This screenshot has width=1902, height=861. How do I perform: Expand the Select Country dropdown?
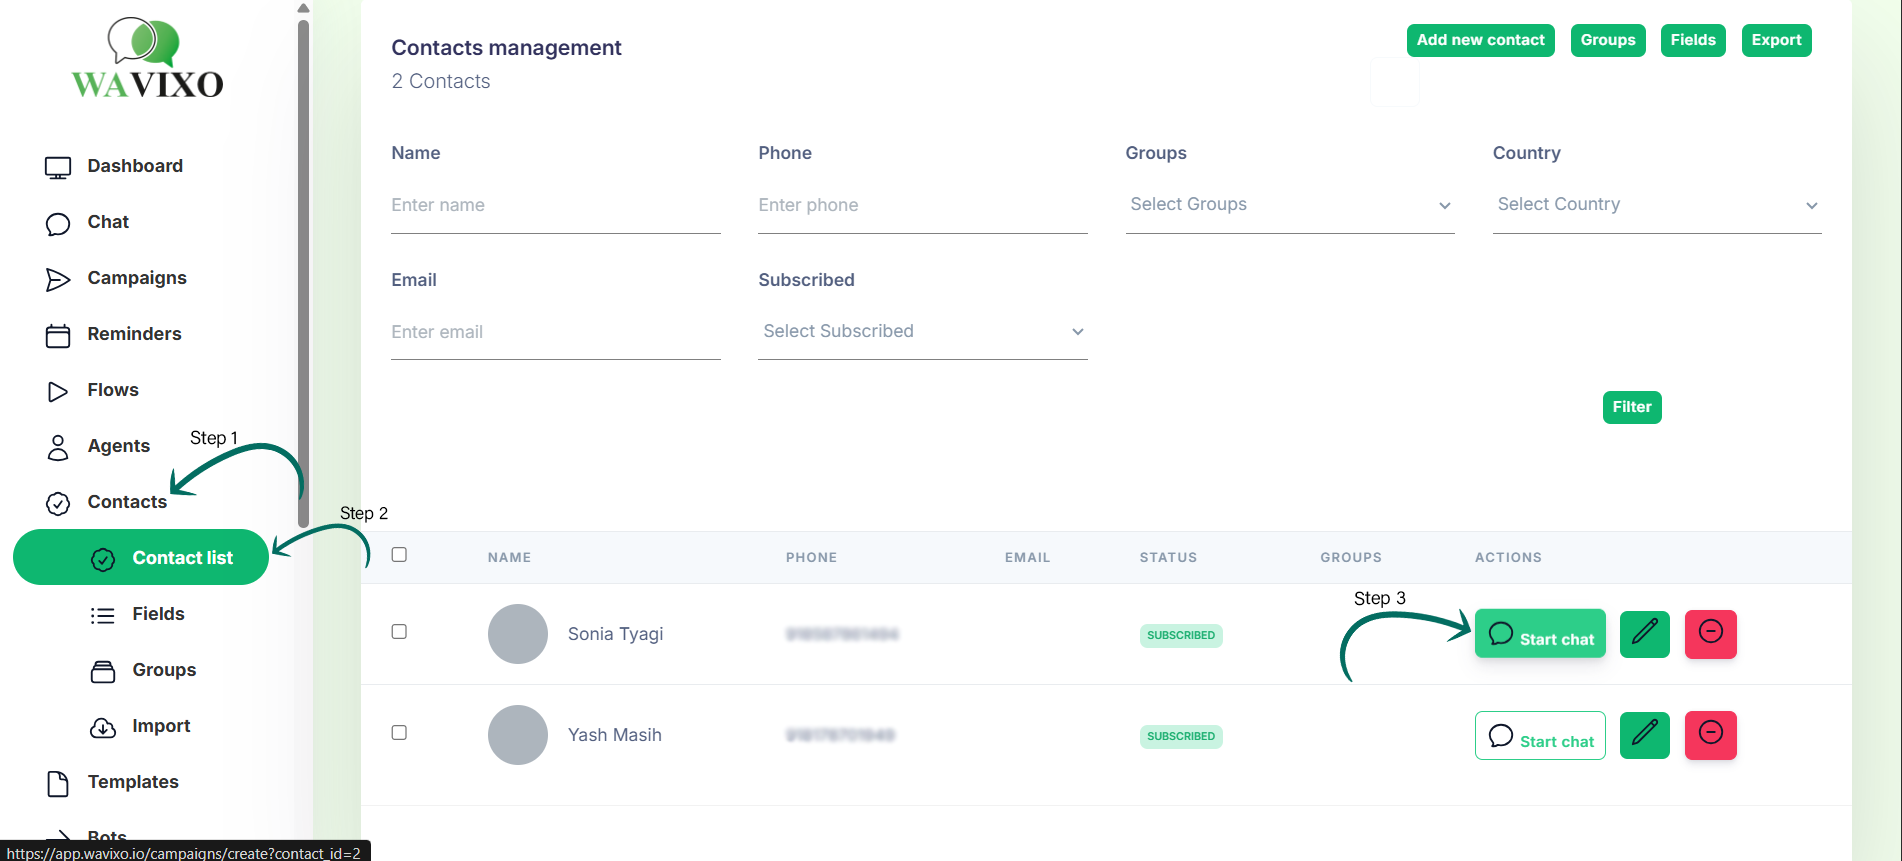(1656, 205)
